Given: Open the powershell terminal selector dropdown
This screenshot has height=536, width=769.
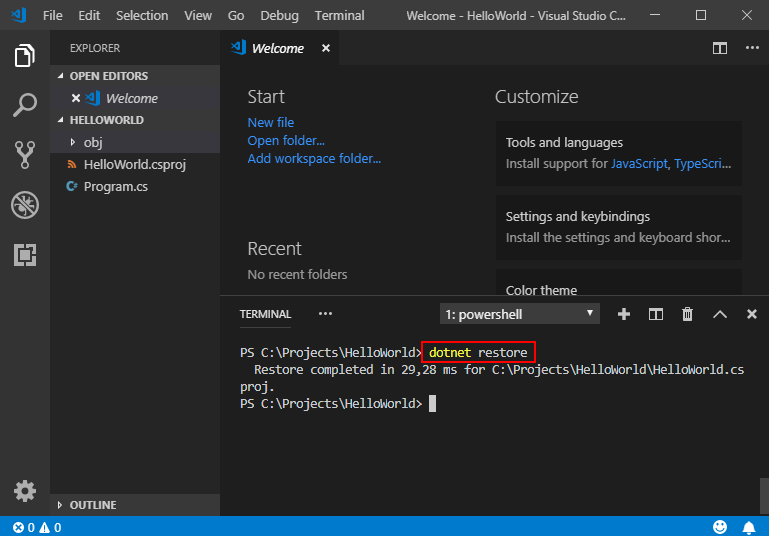Looking at the screenshot, I should (519, 314).
